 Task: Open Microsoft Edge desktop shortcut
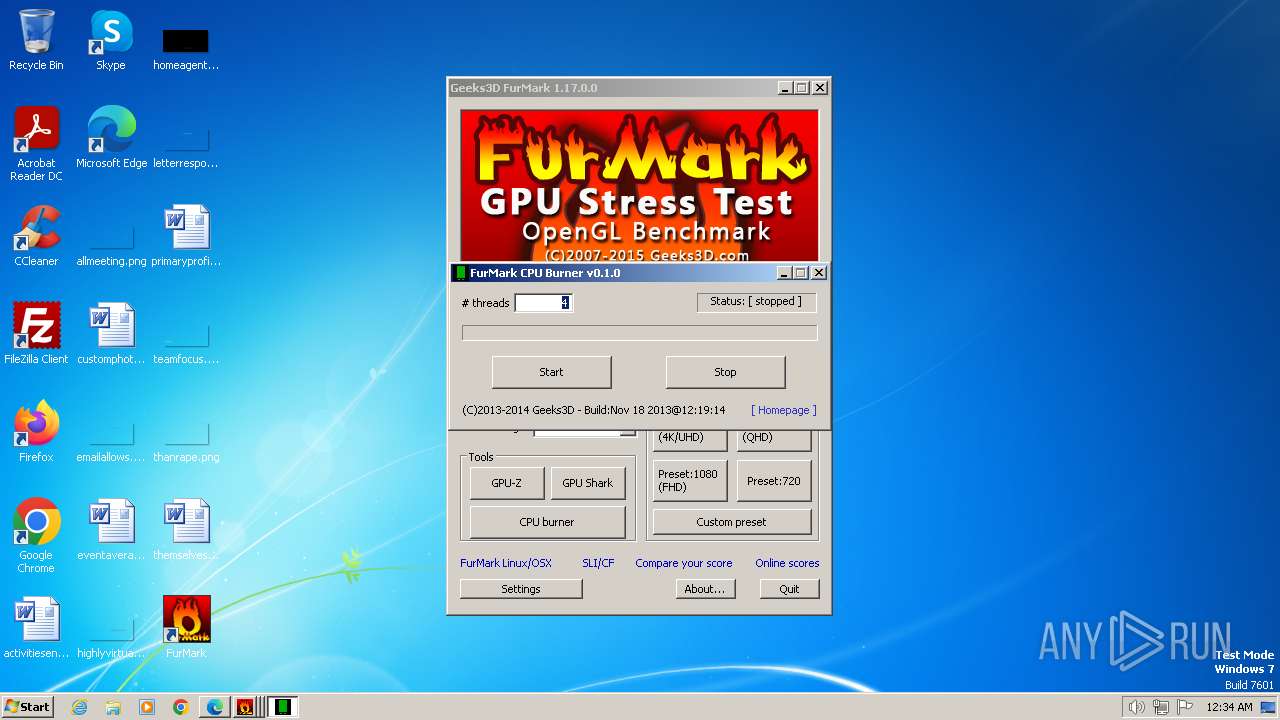click(x=111, y=138)
